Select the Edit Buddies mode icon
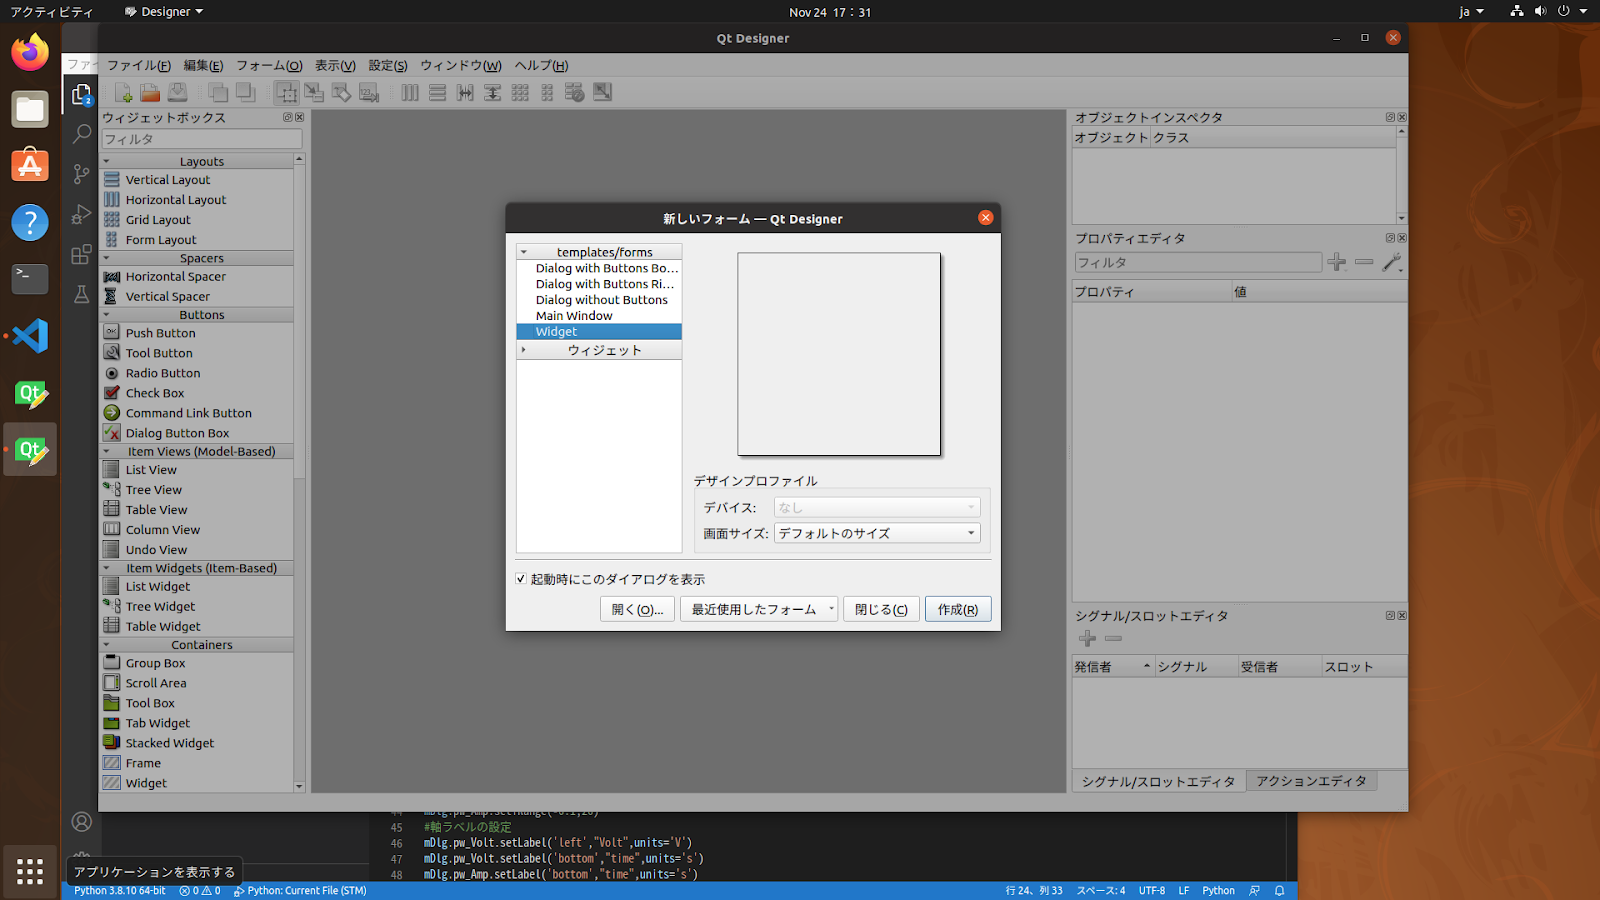Image resolution: width=1600 pixels, height=900 pixels. coord(341,93)
